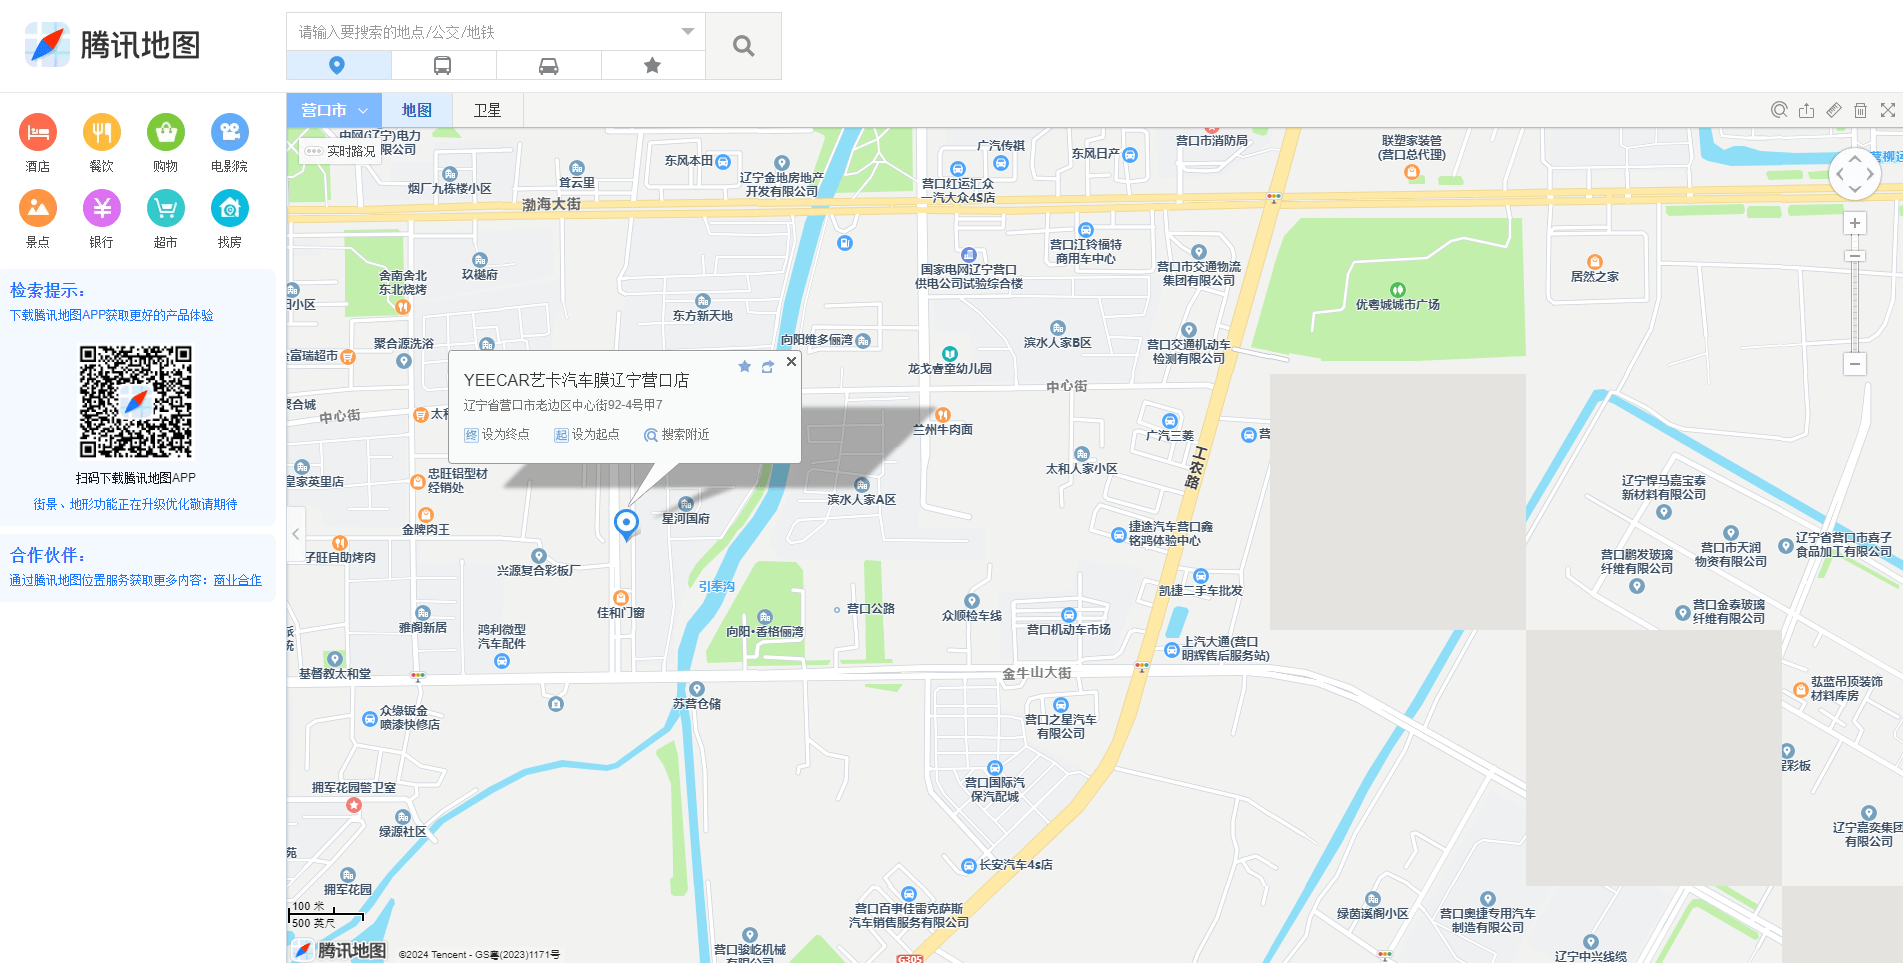Screen dimensions: 1903x963
Task: Select the driving route car icon
Action: [548, 66]
